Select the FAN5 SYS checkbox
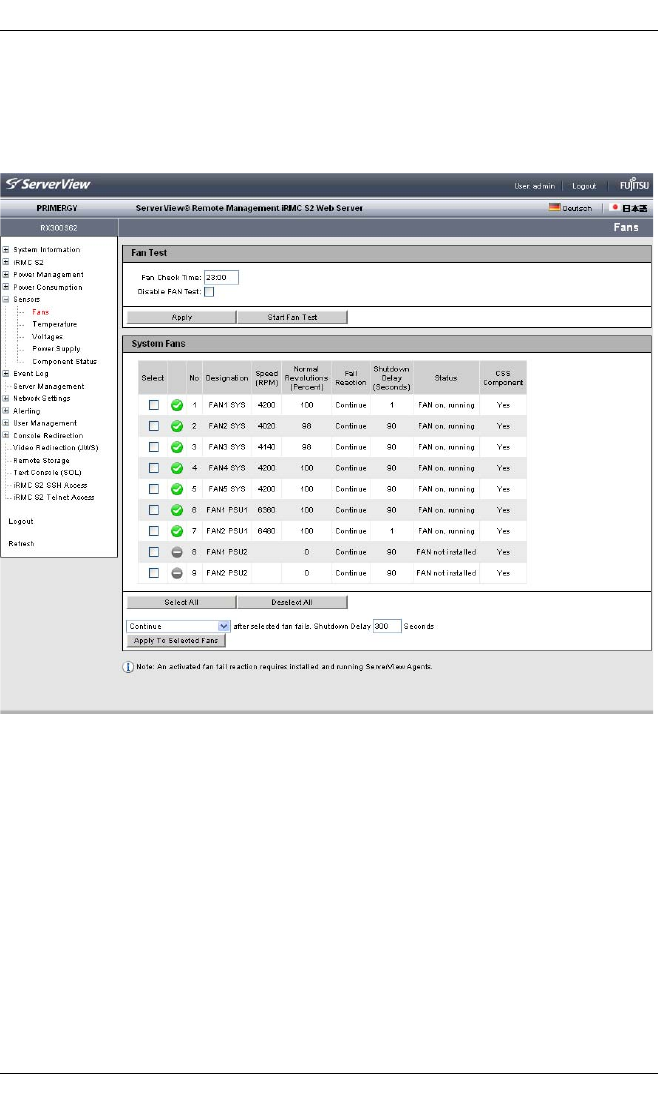This screenshot has width=658, height=1105. tap(154, 489)
